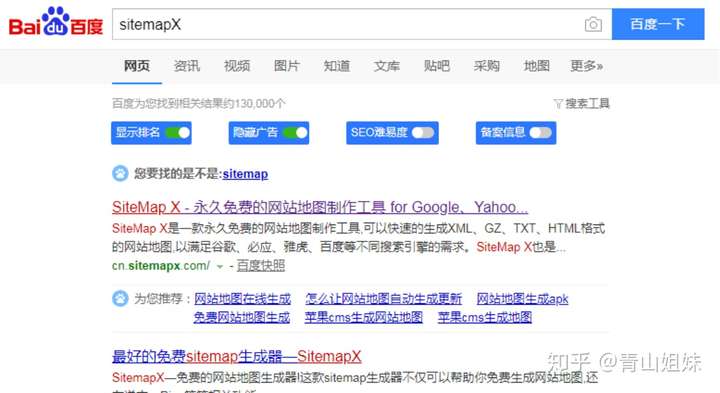The image size is (720, 393).
Task: Go to the 贴吧 tab
Action: (437, 66)
